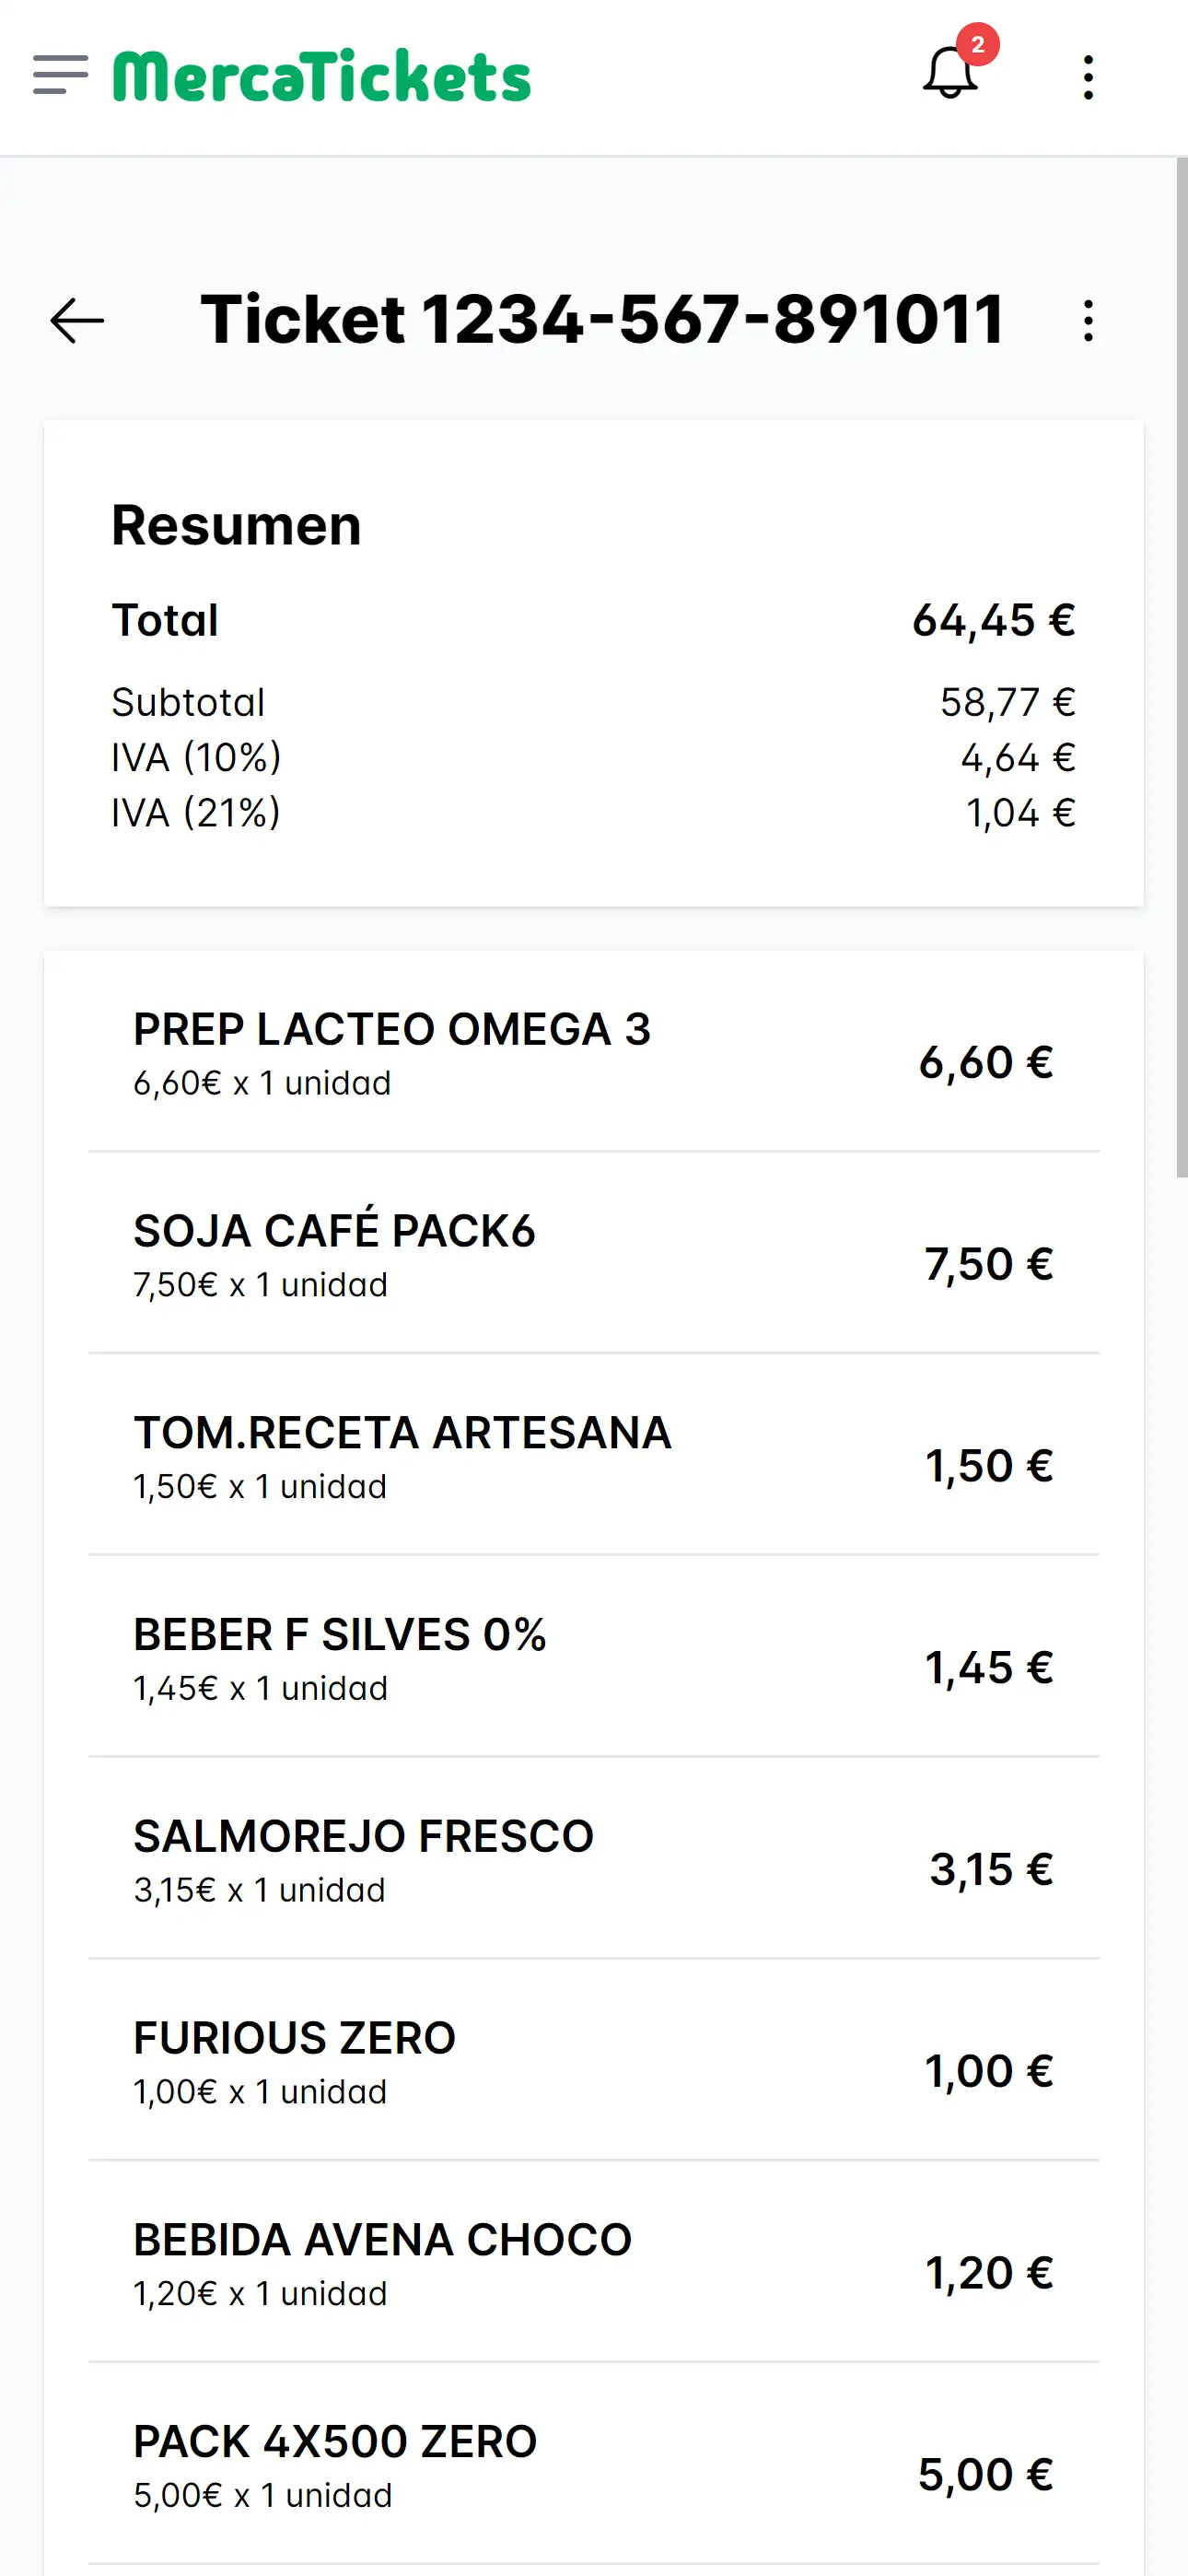1188x2576 pixels.
Task: Tap the BEBIDA AVENA CHOCO item
Action: coord(593,2264)
